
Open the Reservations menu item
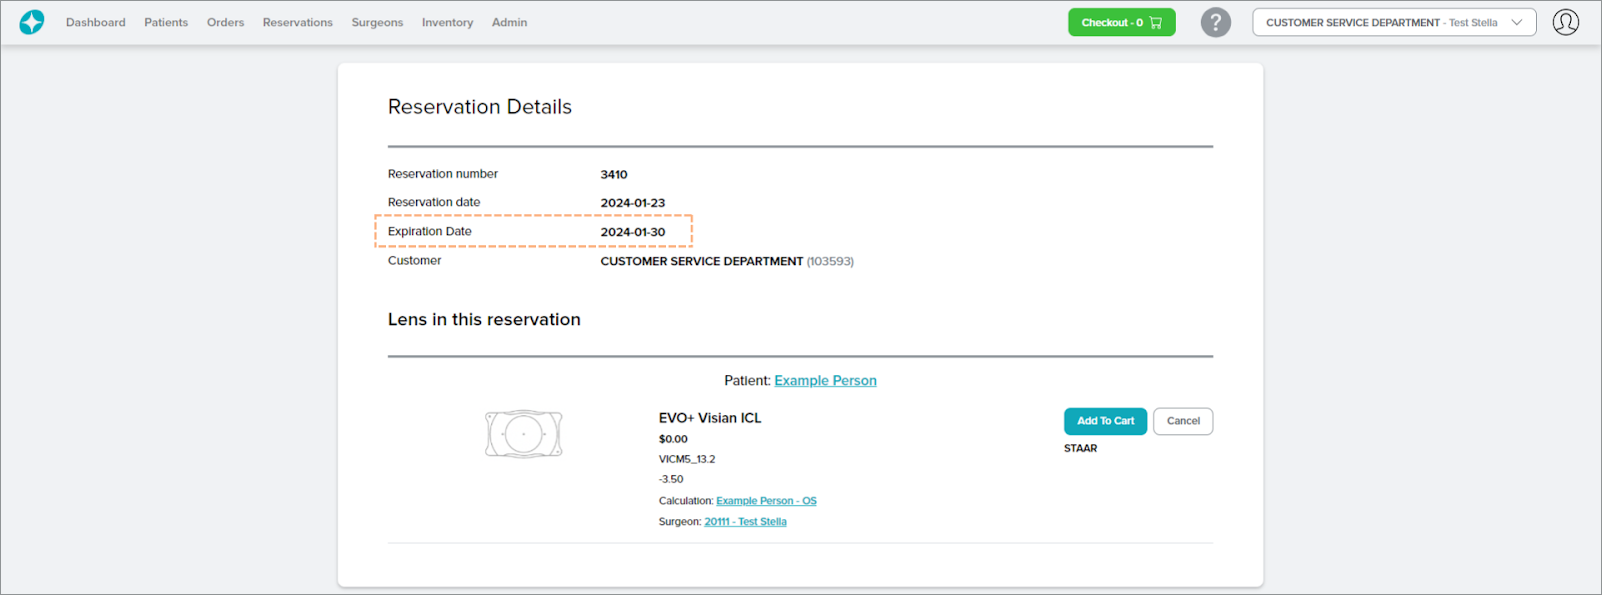(297, 22)
